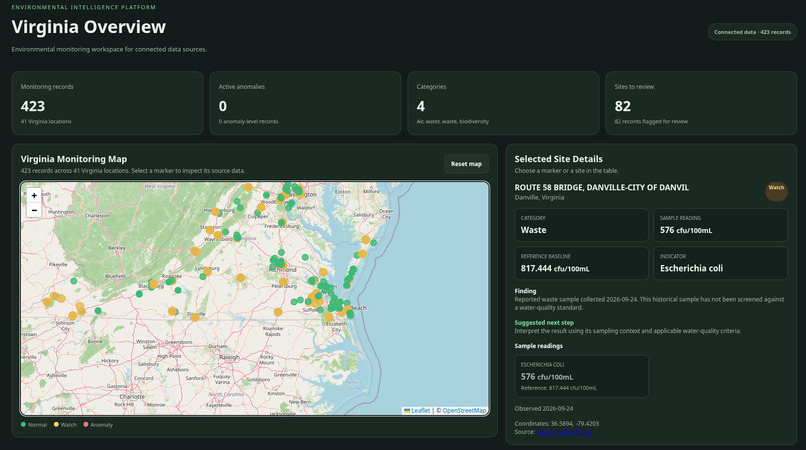The width and height of the screenshot is (806, 450).
Task: Click the Virginia Overview page title
Action: (x=88, y=27)
